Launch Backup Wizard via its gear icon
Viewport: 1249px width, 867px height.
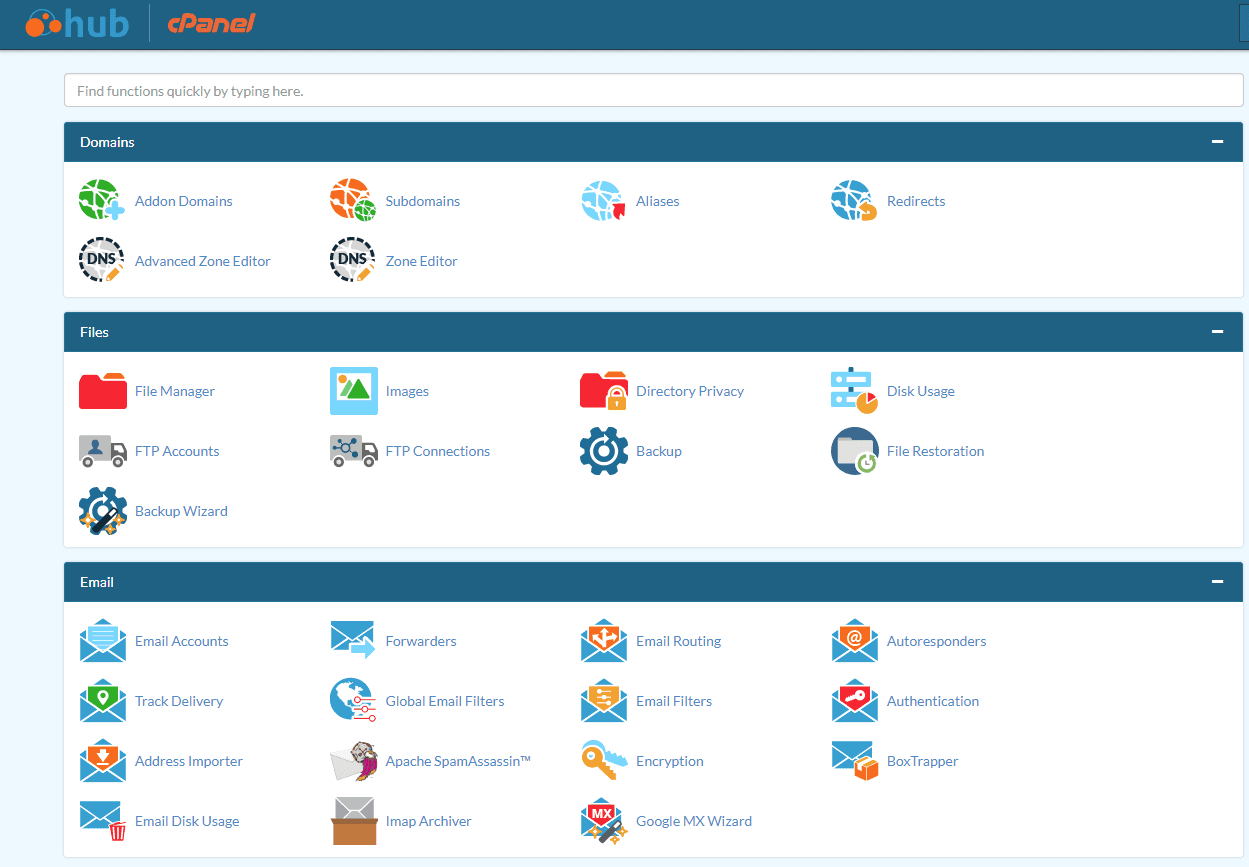click(102, 510)
